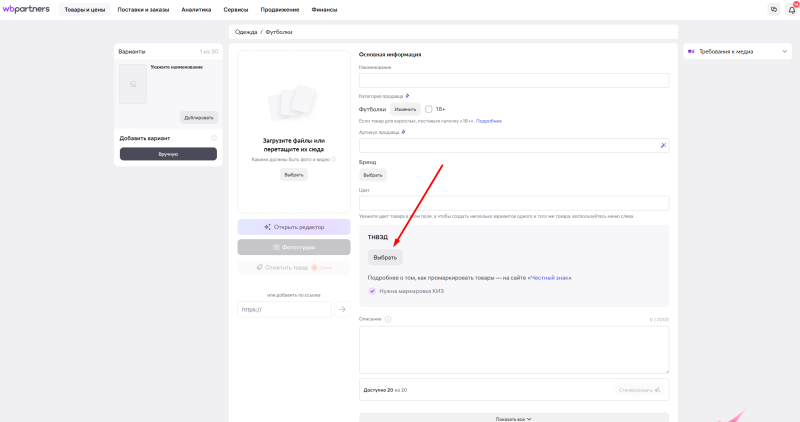Expand the Показать все section

point(513,418)
